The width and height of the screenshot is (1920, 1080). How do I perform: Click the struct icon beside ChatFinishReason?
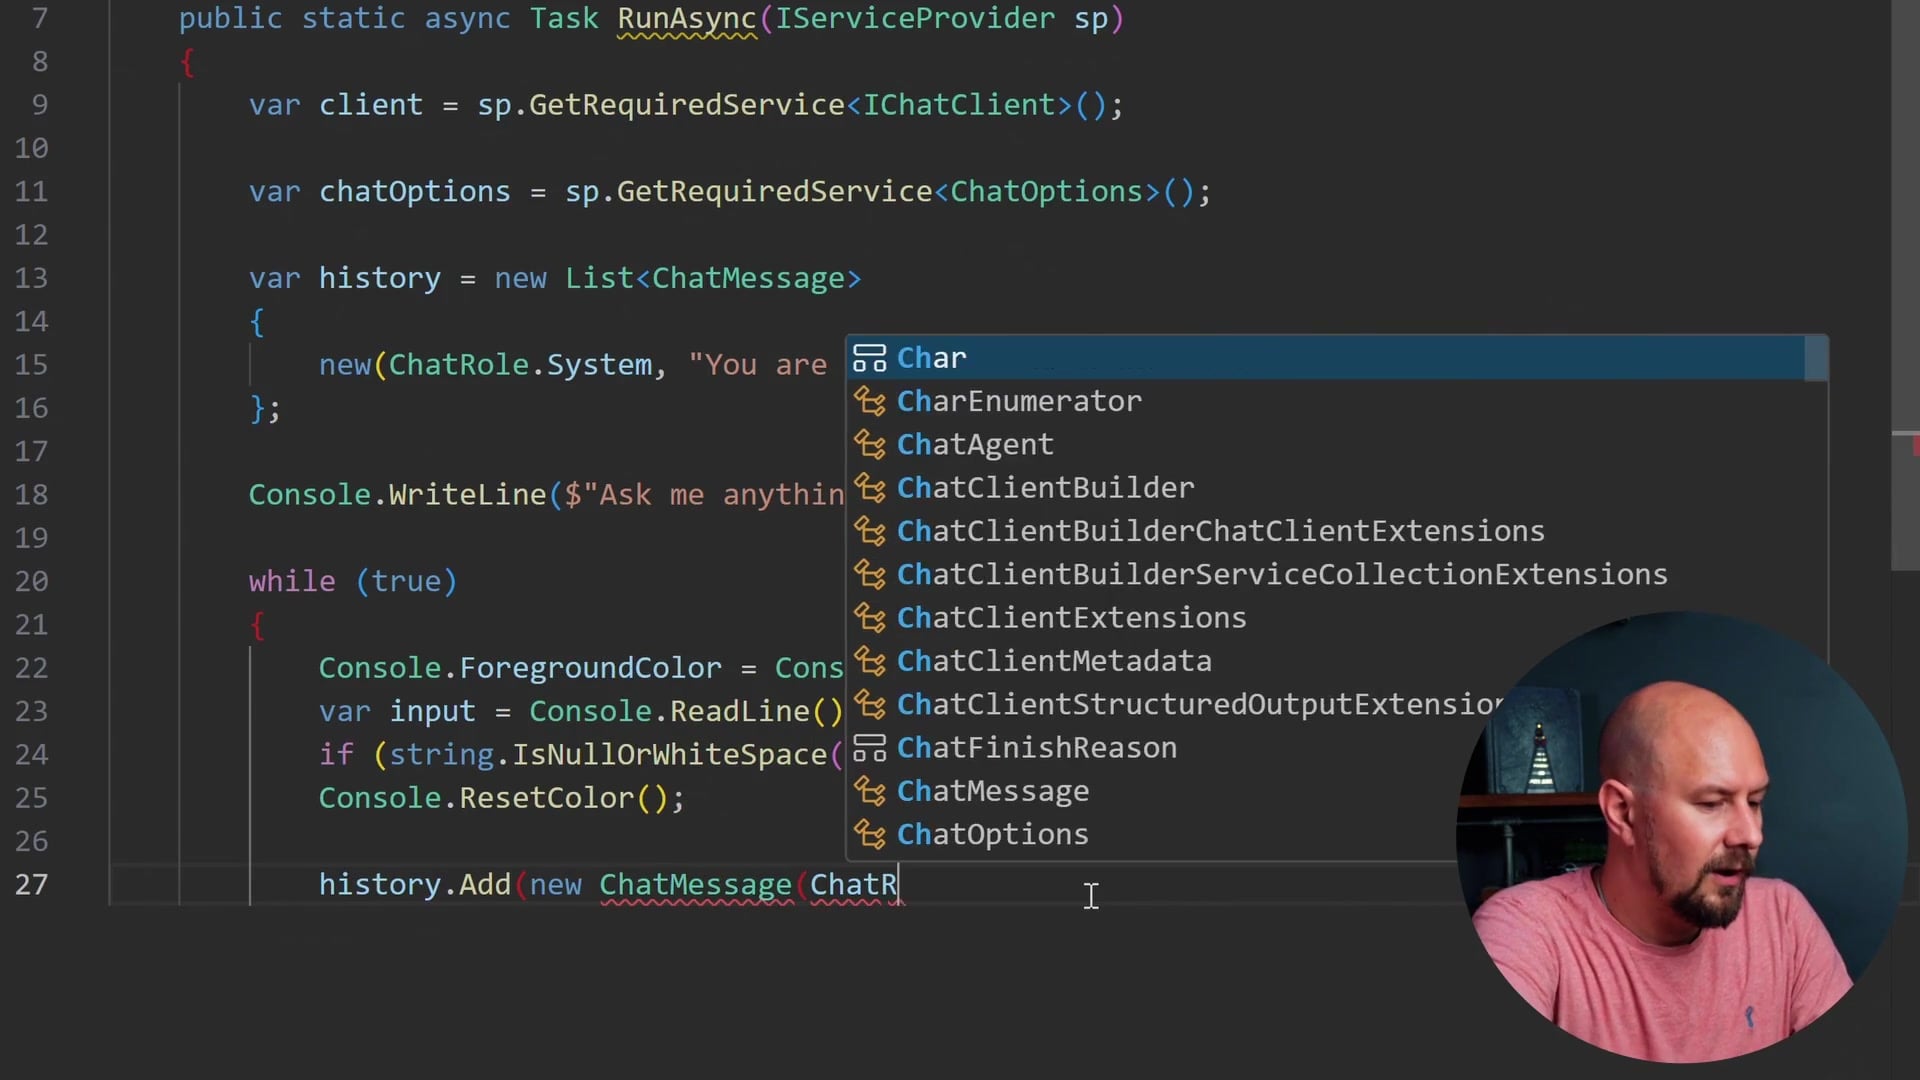tap(870, 747)
